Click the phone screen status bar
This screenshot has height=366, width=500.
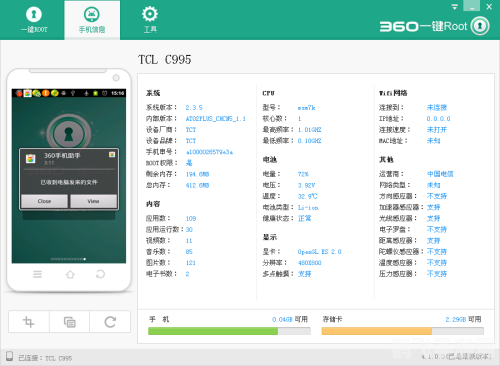pyautogui.click(x=69, y=93)
